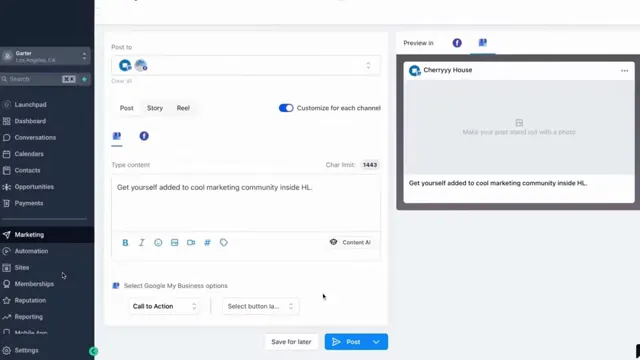Screen dimensions: 640x360
Task: Click the preview caption text
Action: (x=498, y=183)
